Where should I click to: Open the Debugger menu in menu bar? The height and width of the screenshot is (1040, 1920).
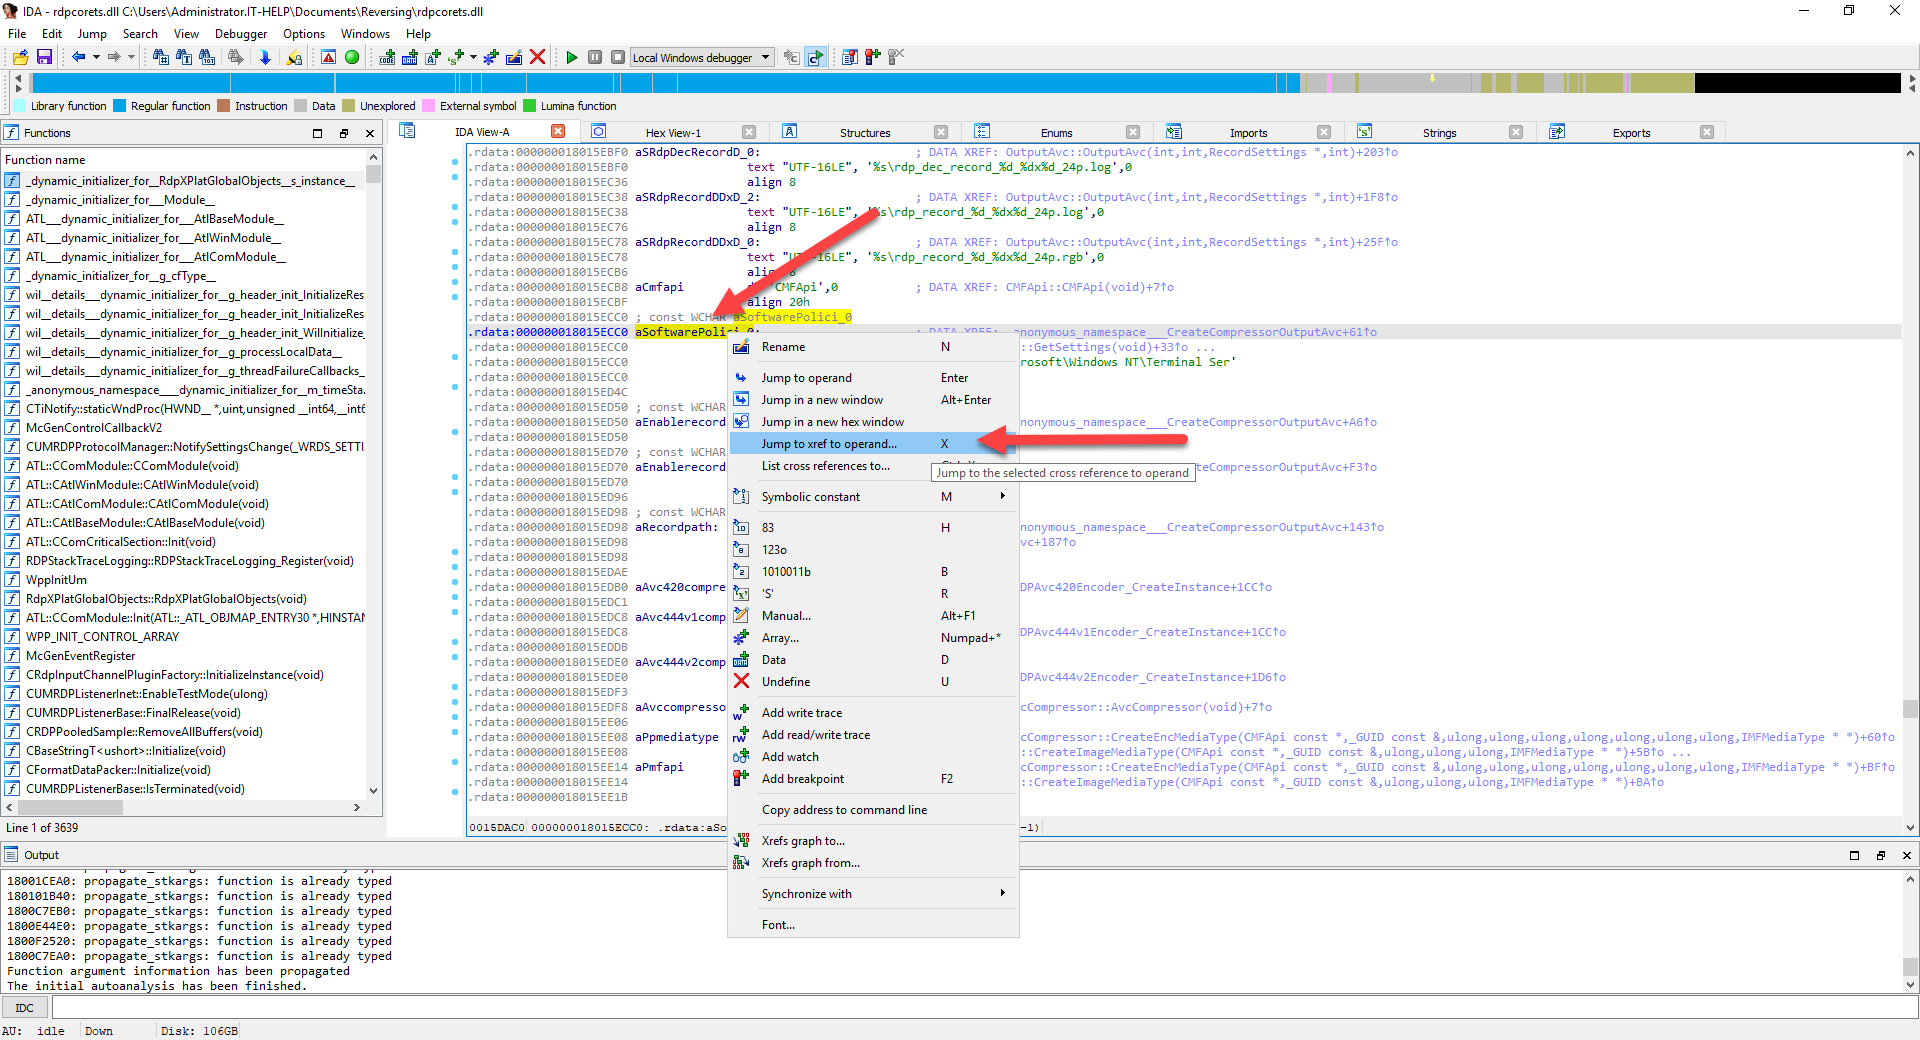240,33
